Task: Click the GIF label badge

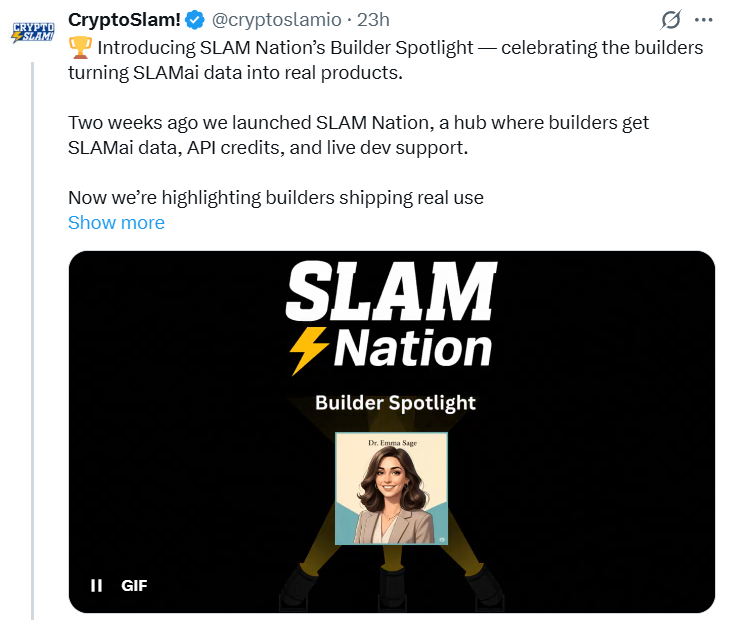Action: pos(134,586)
